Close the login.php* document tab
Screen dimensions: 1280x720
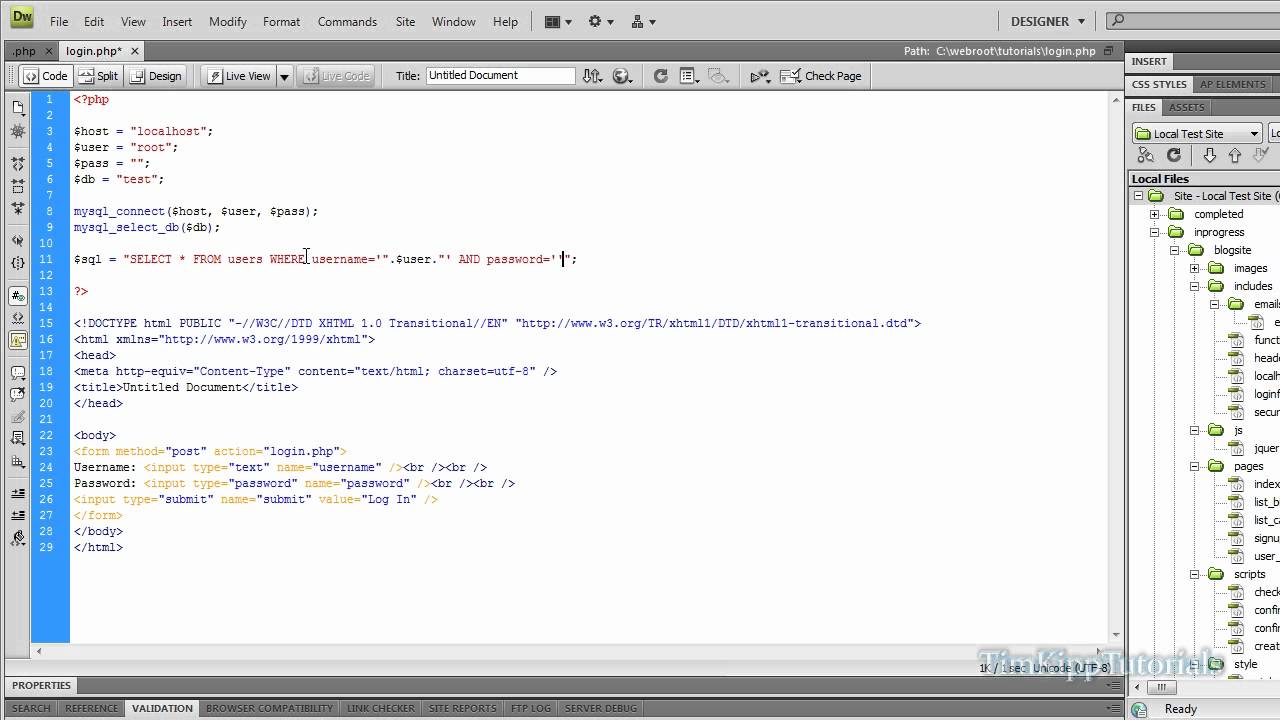135,51
